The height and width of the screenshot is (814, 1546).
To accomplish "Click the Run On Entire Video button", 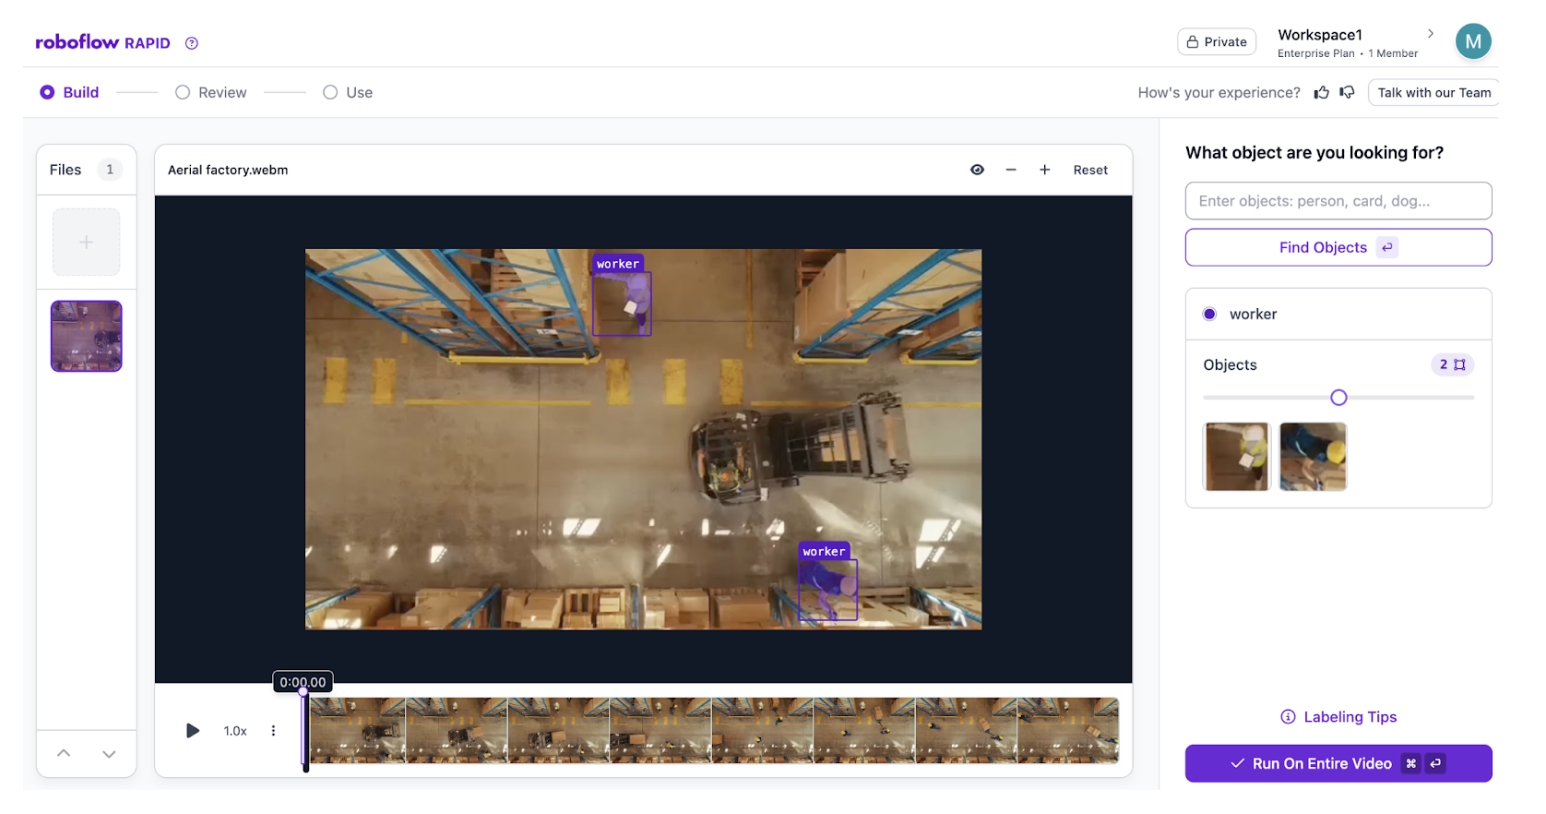I will click(x=1337, y=764).
